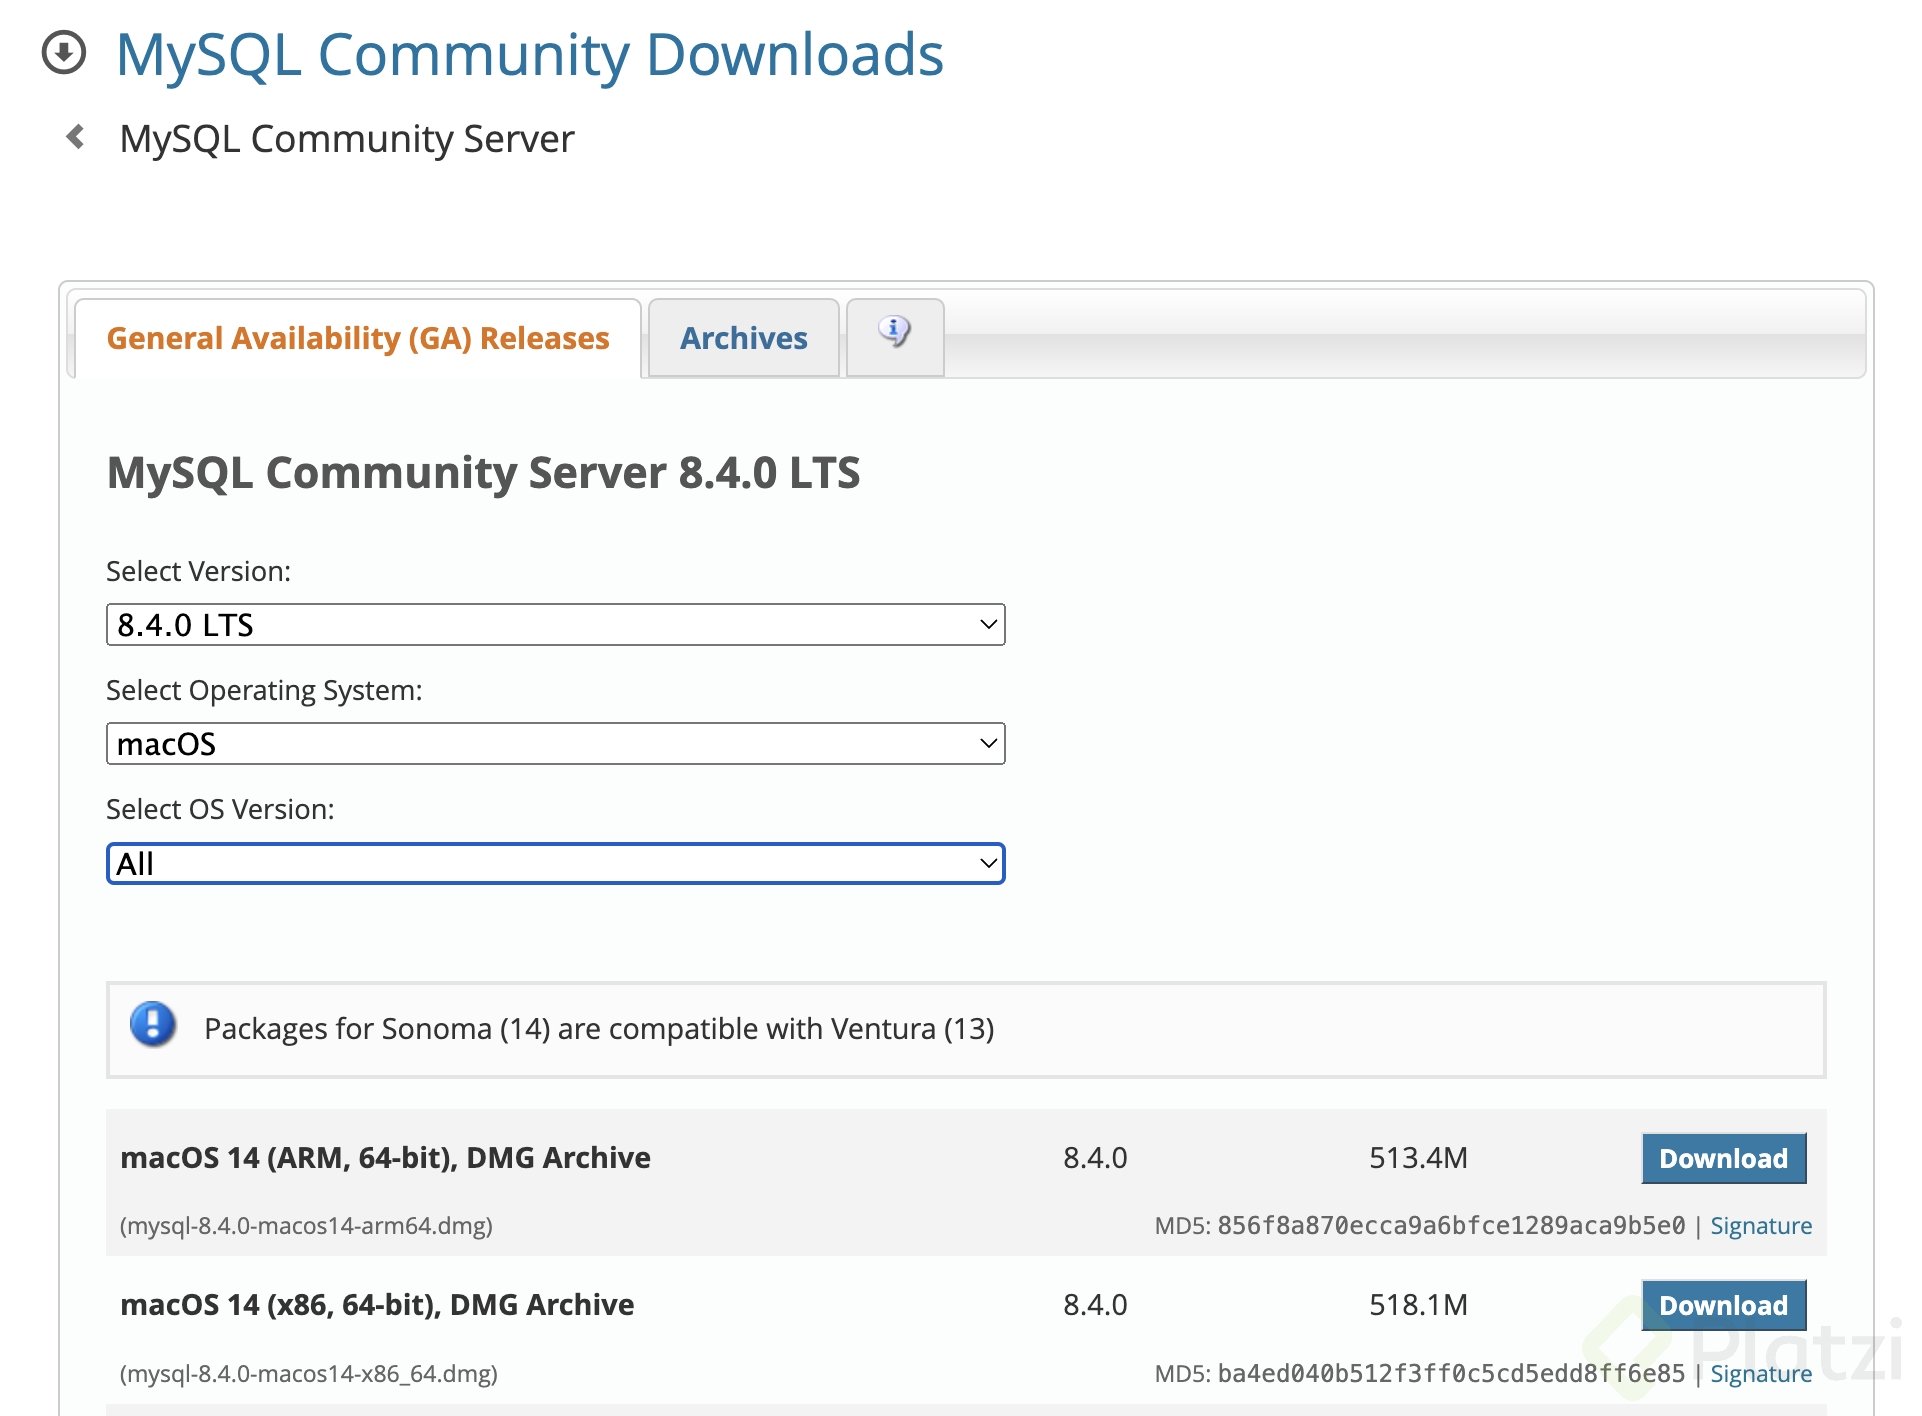Open Signature link for the x86_64 dmg
This screenshot has width=1922, height=1416.
(1761, 1374)
